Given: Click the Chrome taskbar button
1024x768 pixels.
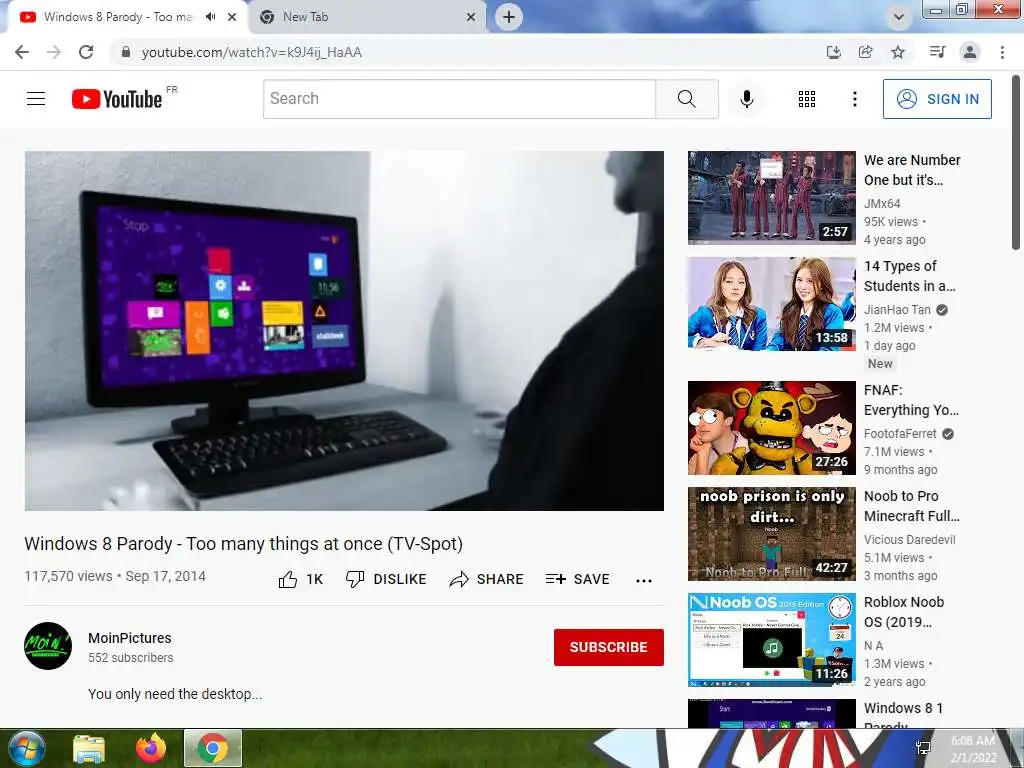Looking at the screenshot, I should point(213,748).
